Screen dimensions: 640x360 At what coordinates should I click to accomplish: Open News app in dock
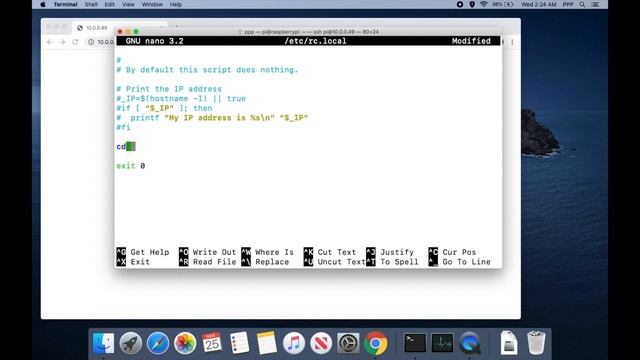point(321,343)
